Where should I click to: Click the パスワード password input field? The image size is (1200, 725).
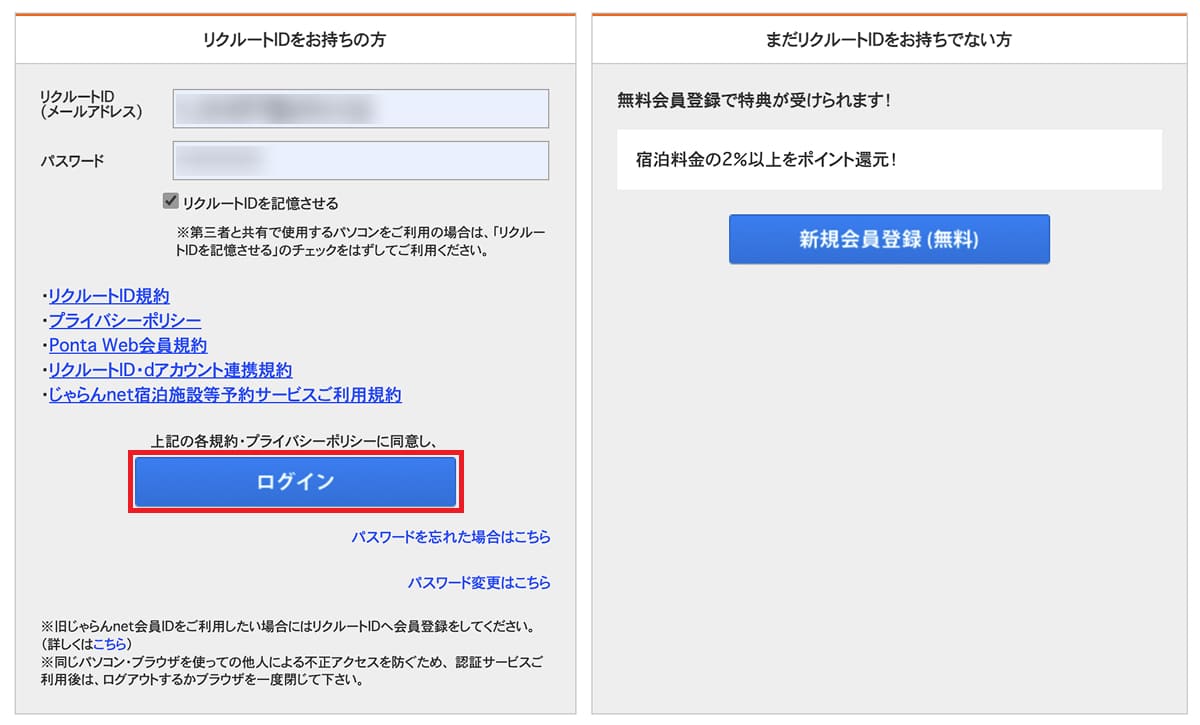(x=361, y=160)
